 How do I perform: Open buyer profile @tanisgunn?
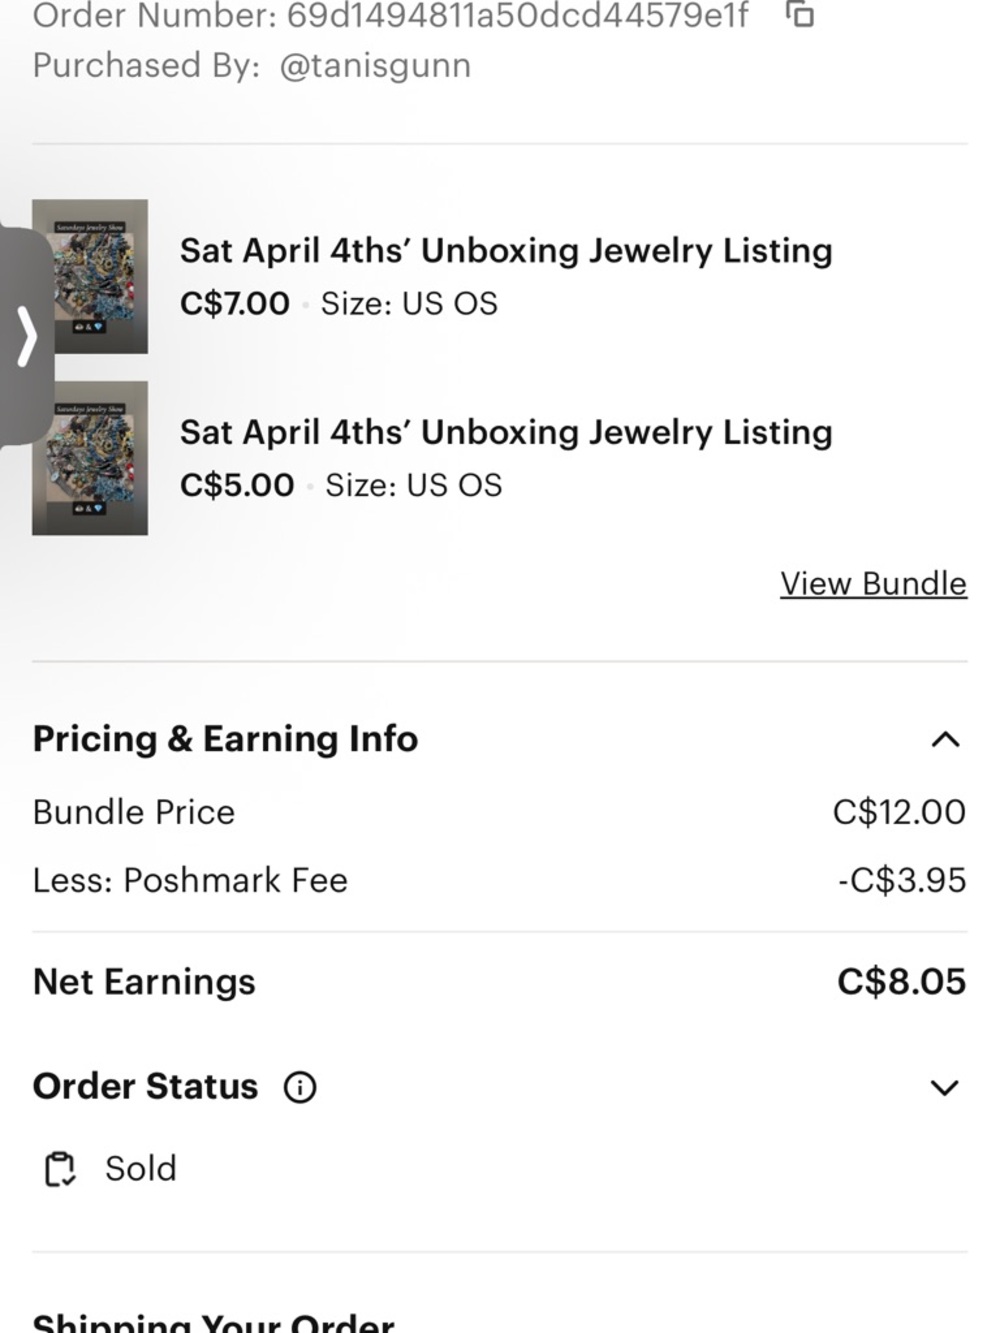tap(375, 66)
